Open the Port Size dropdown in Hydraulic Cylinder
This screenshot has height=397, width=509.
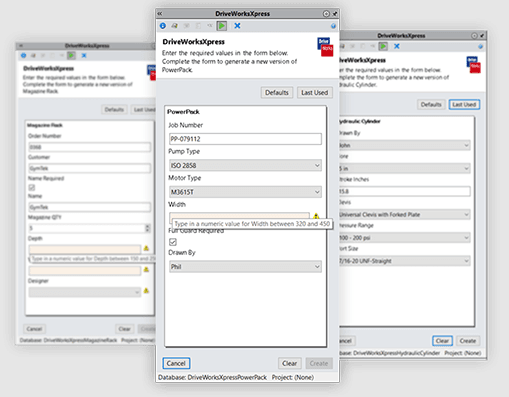point(405,261)
